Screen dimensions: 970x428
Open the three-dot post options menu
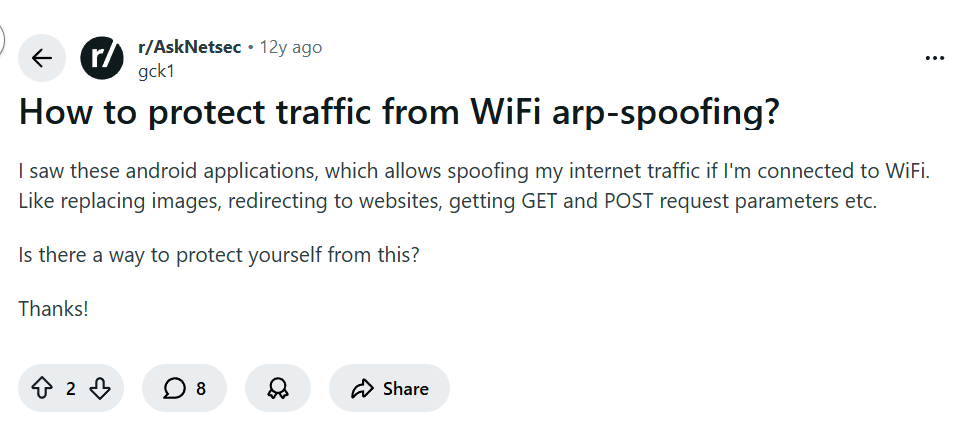(x=935, y=58)
